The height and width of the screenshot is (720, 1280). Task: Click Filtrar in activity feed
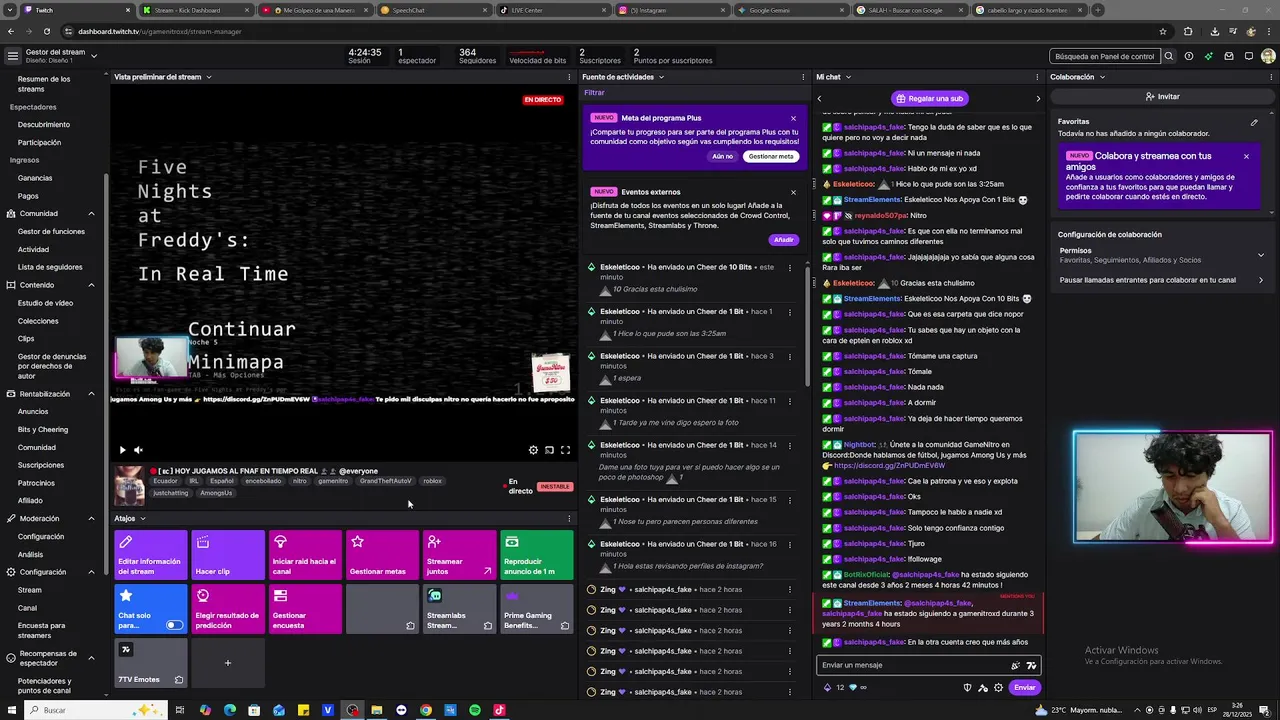click(x=594, y=93)
